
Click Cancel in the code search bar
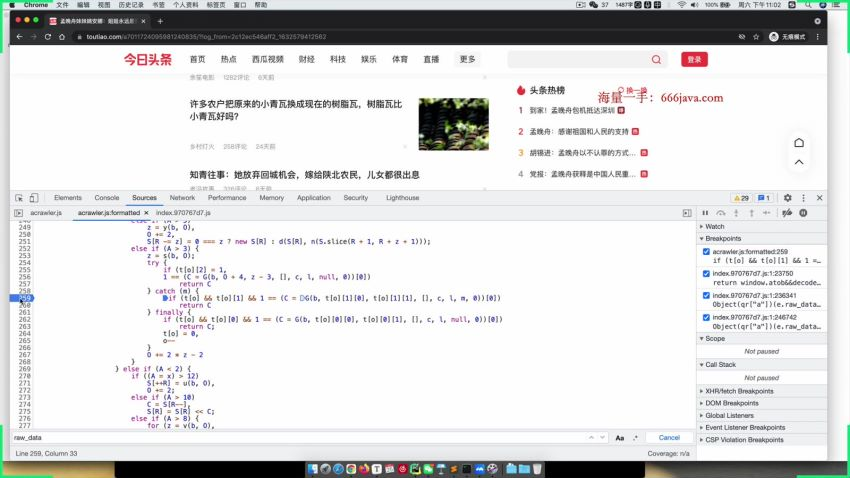click(668, 438)
